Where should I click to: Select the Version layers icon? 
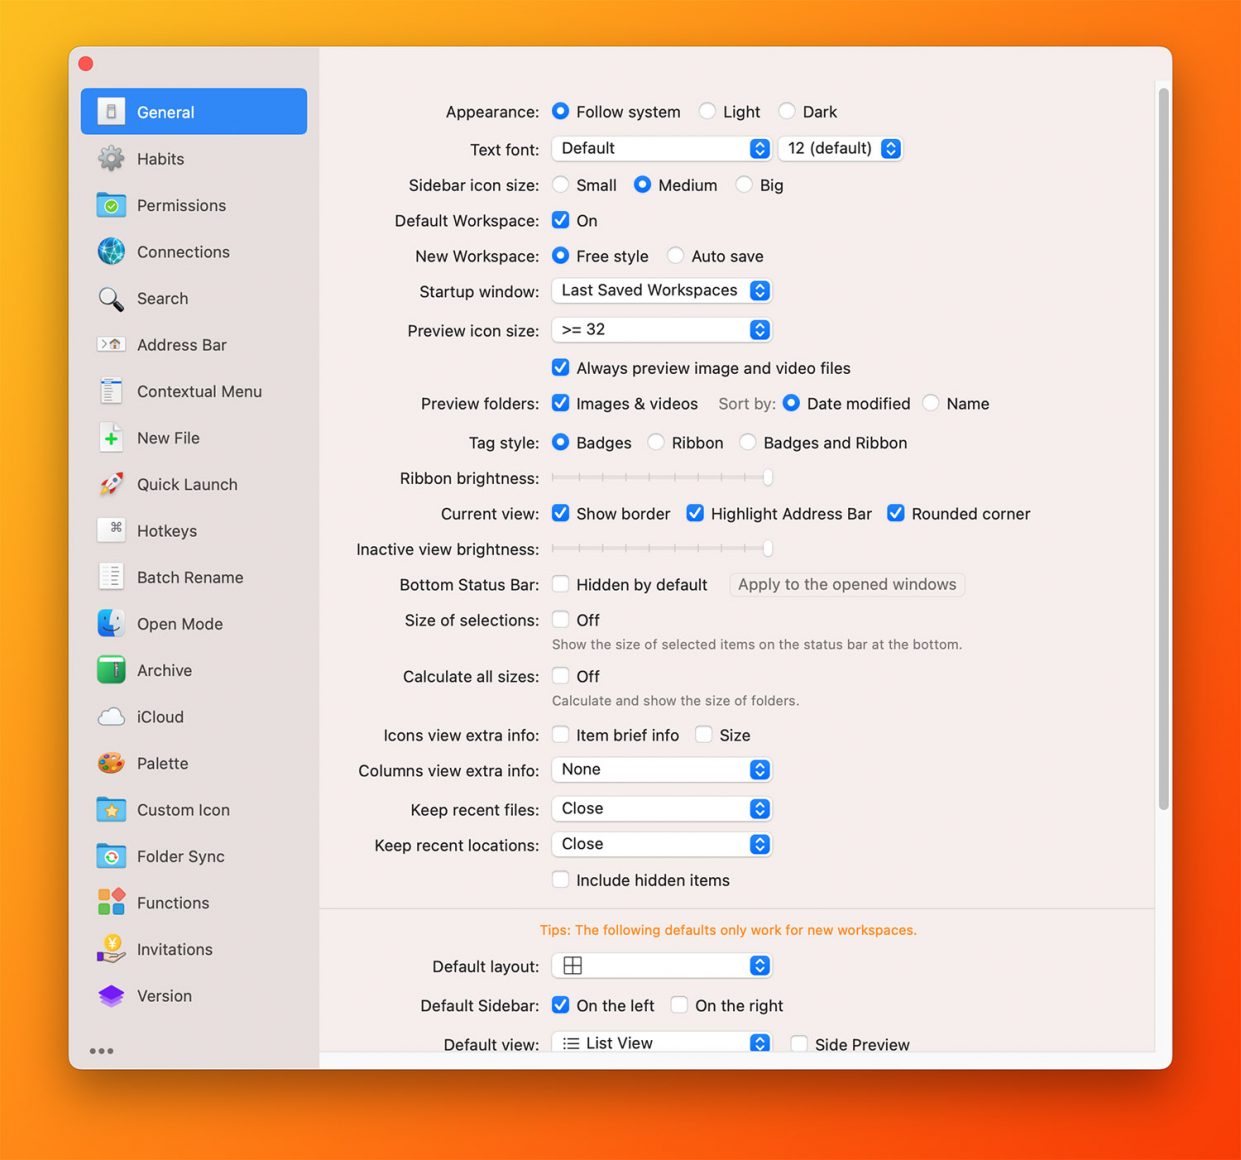pyautogui.click(x=111, y=996)
